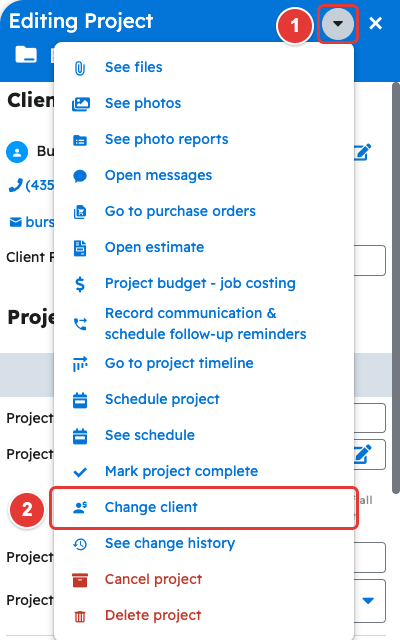Click the folder icon in the header

[26, 54]
